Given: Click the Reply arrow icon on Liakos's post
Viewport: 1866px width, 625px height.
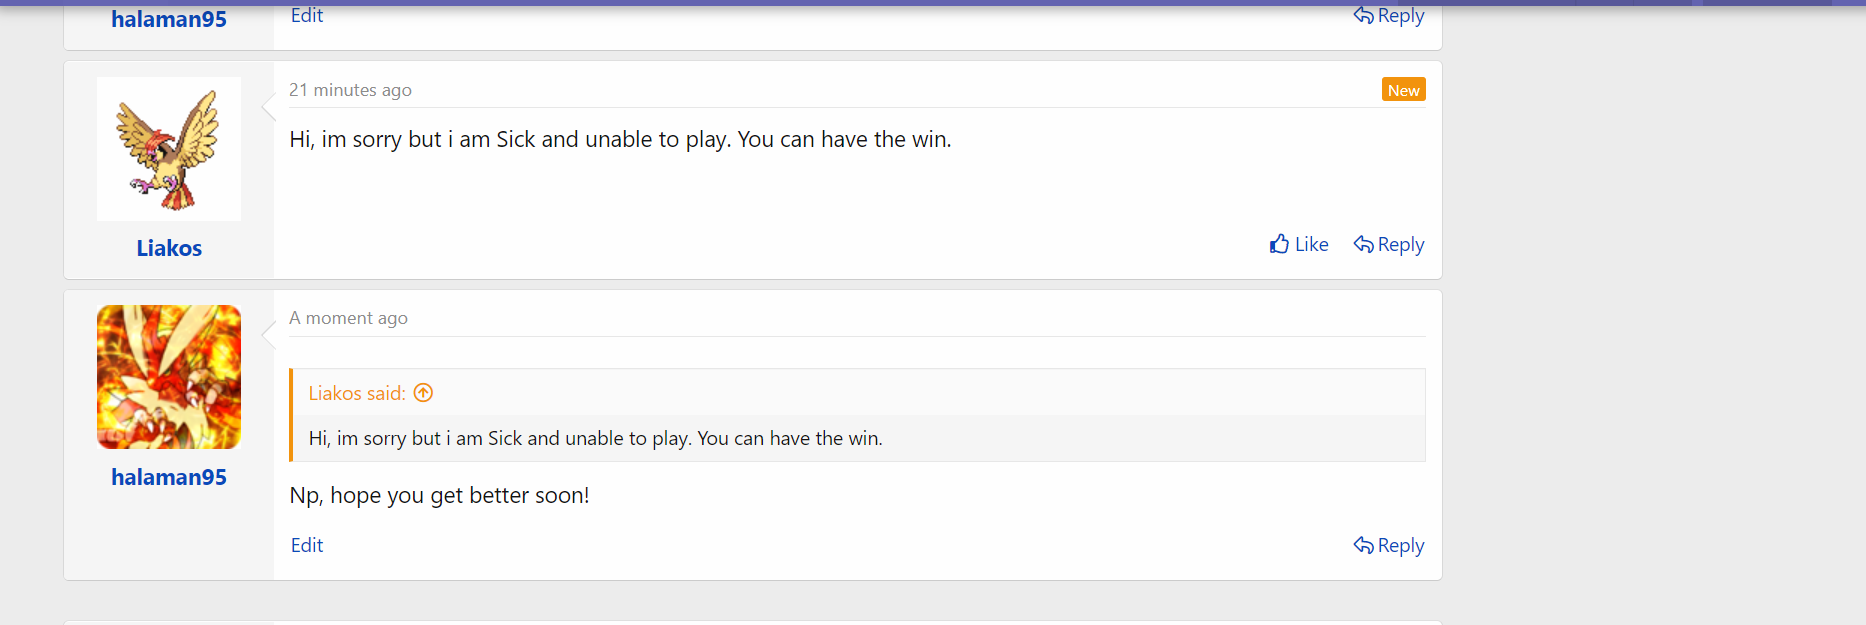Looking at the screenshot, I should 1363,244.
